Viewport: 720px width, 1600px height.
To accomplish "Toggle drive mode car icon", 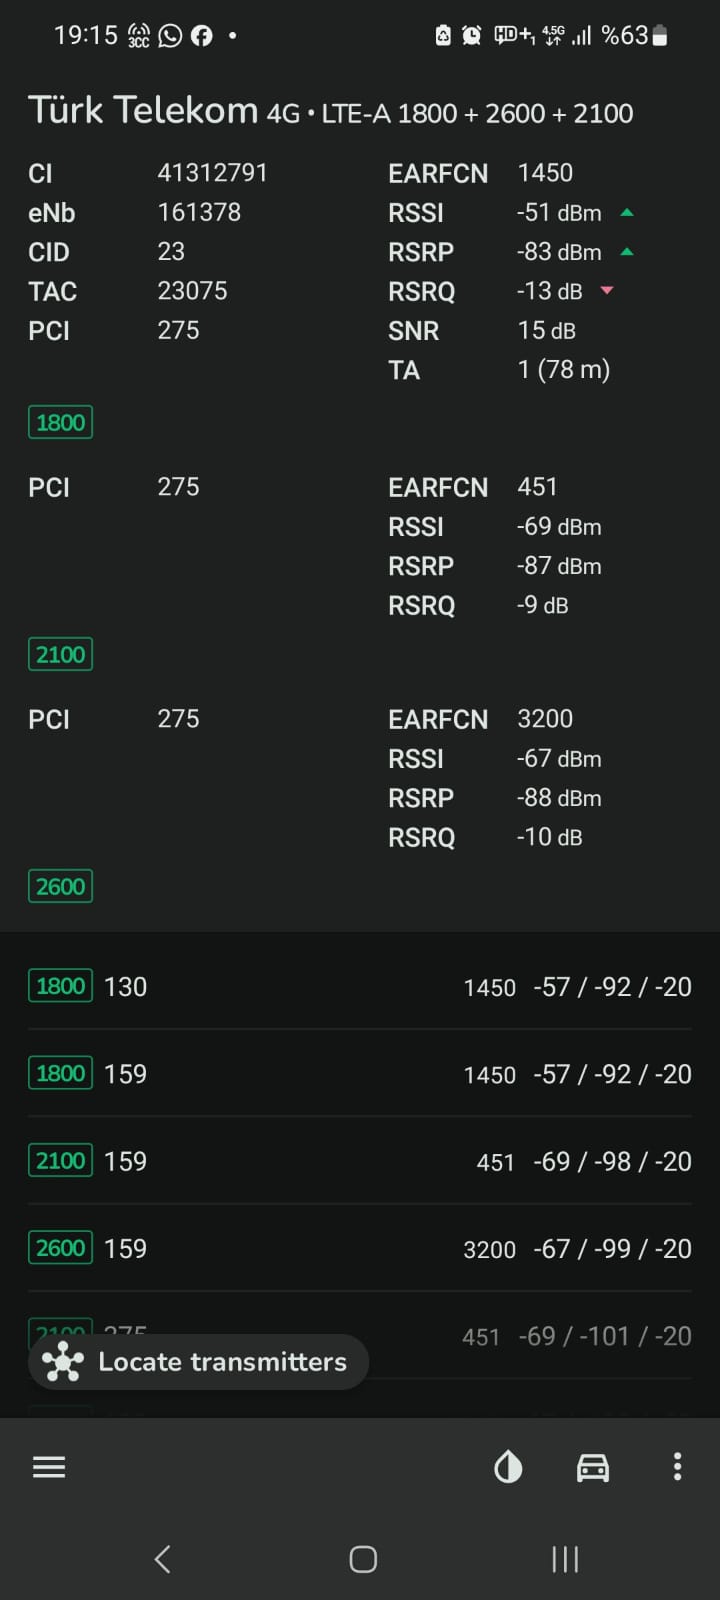I will pos(593,1467).
